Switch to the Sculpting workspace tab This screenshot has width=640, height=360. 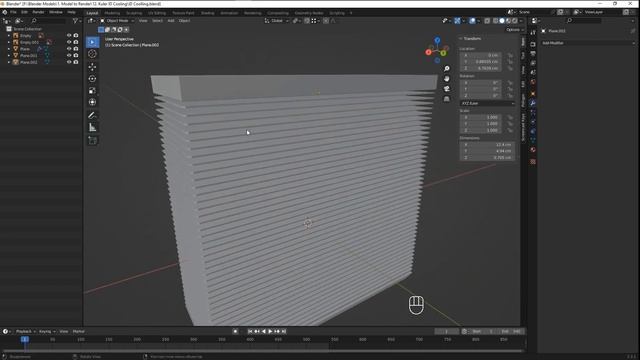pos(134,13)
